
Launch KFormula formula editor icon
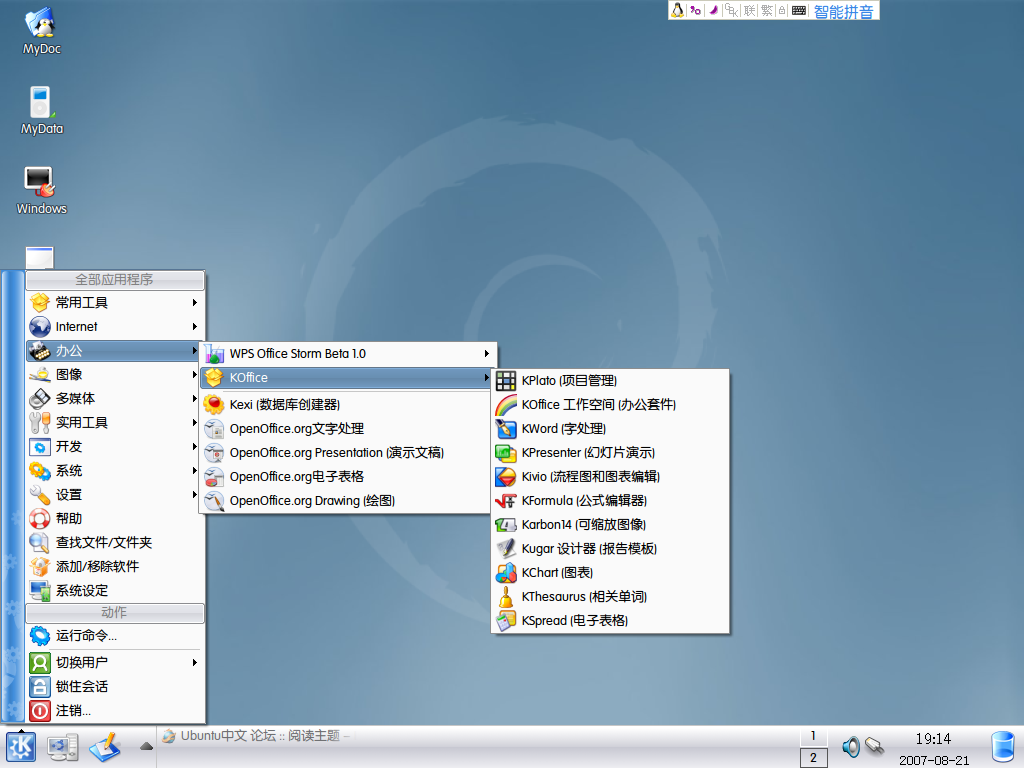(x=505, y=501)
